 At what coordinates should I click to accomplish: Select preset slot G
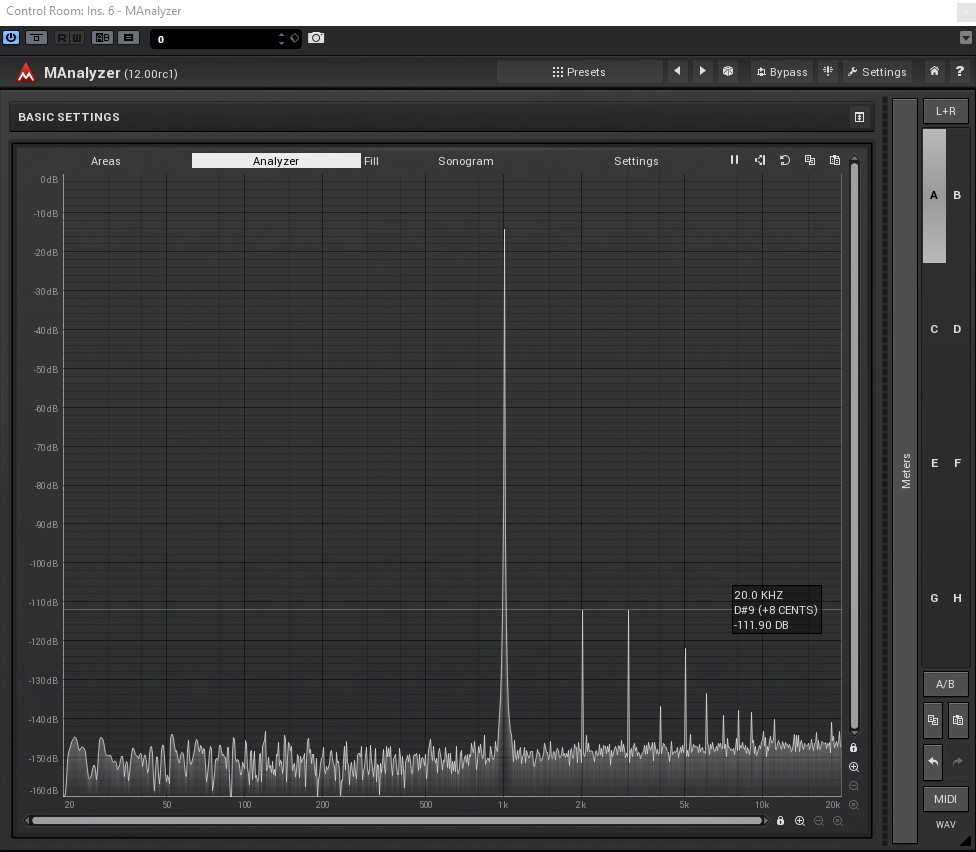click(934, 598)
